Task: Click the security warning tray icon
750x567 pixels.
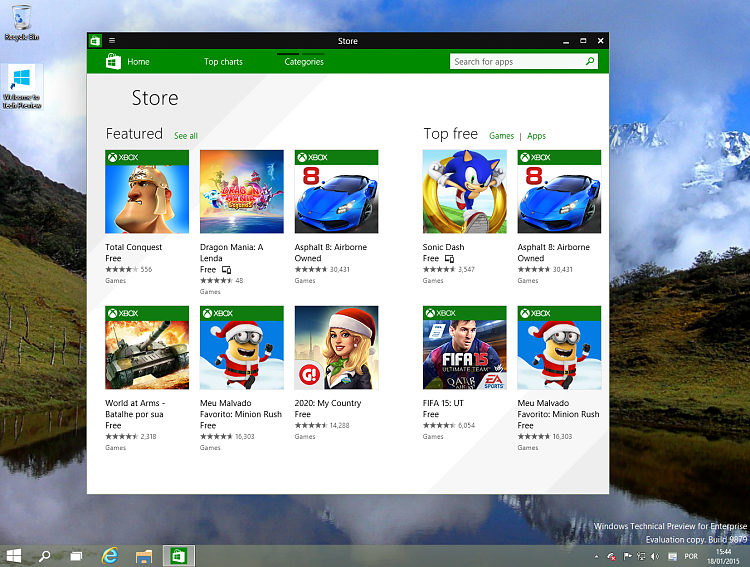Action: point(611,556)
